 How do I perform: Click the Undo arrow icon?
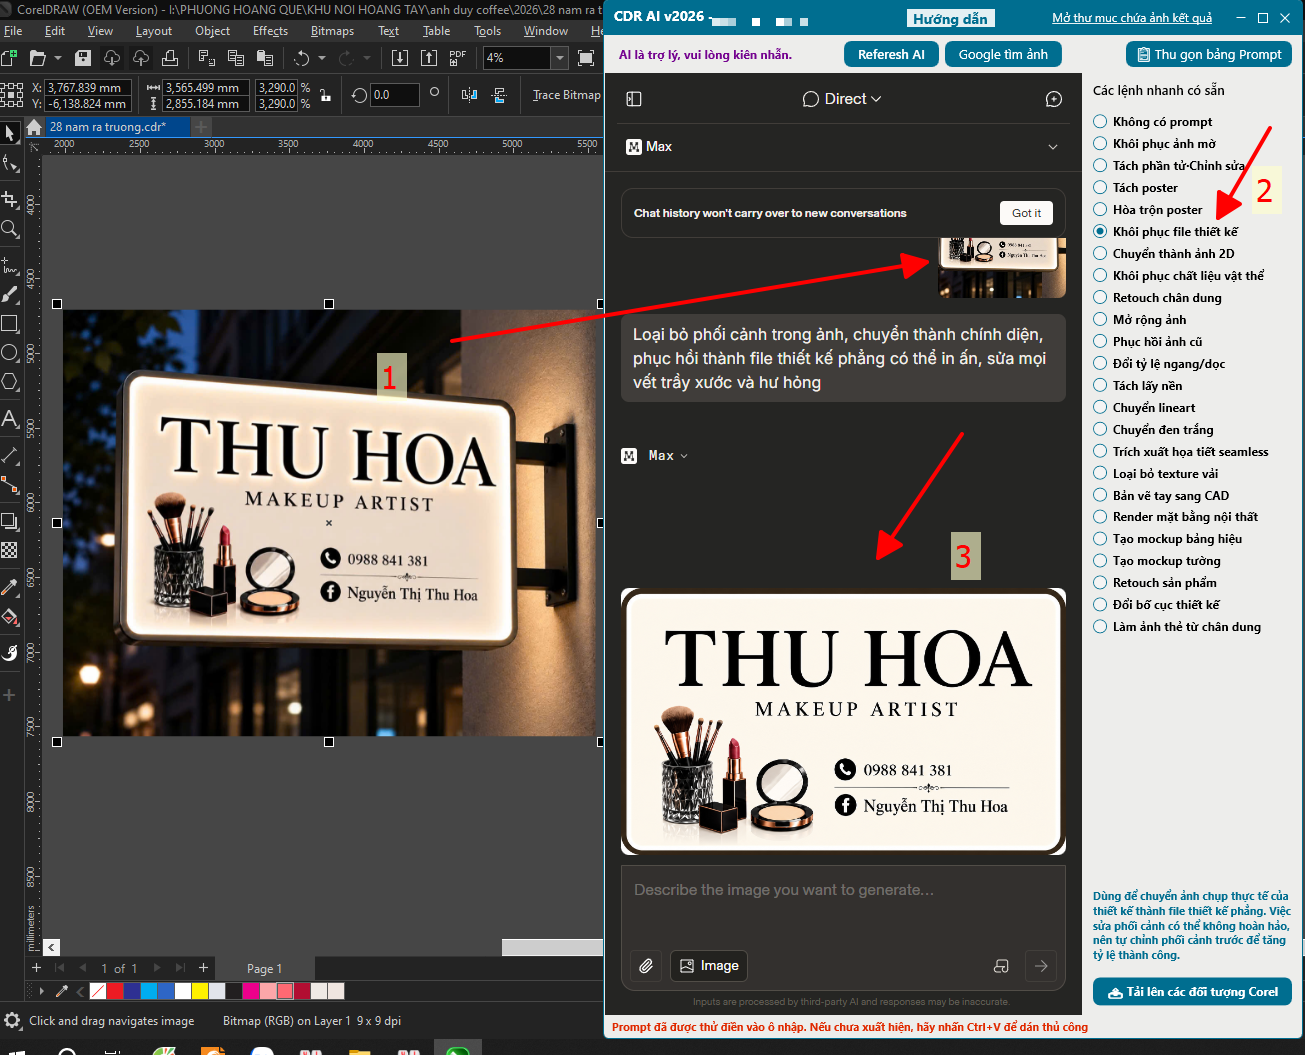coord(301,58)
